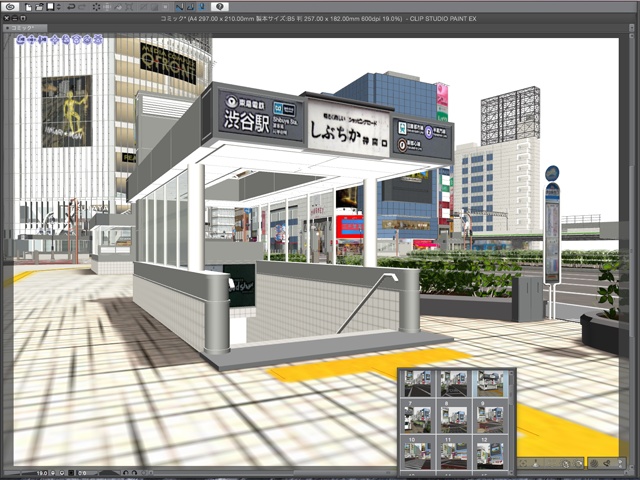Reset canvas rotation in status bar

click(143, 473)
